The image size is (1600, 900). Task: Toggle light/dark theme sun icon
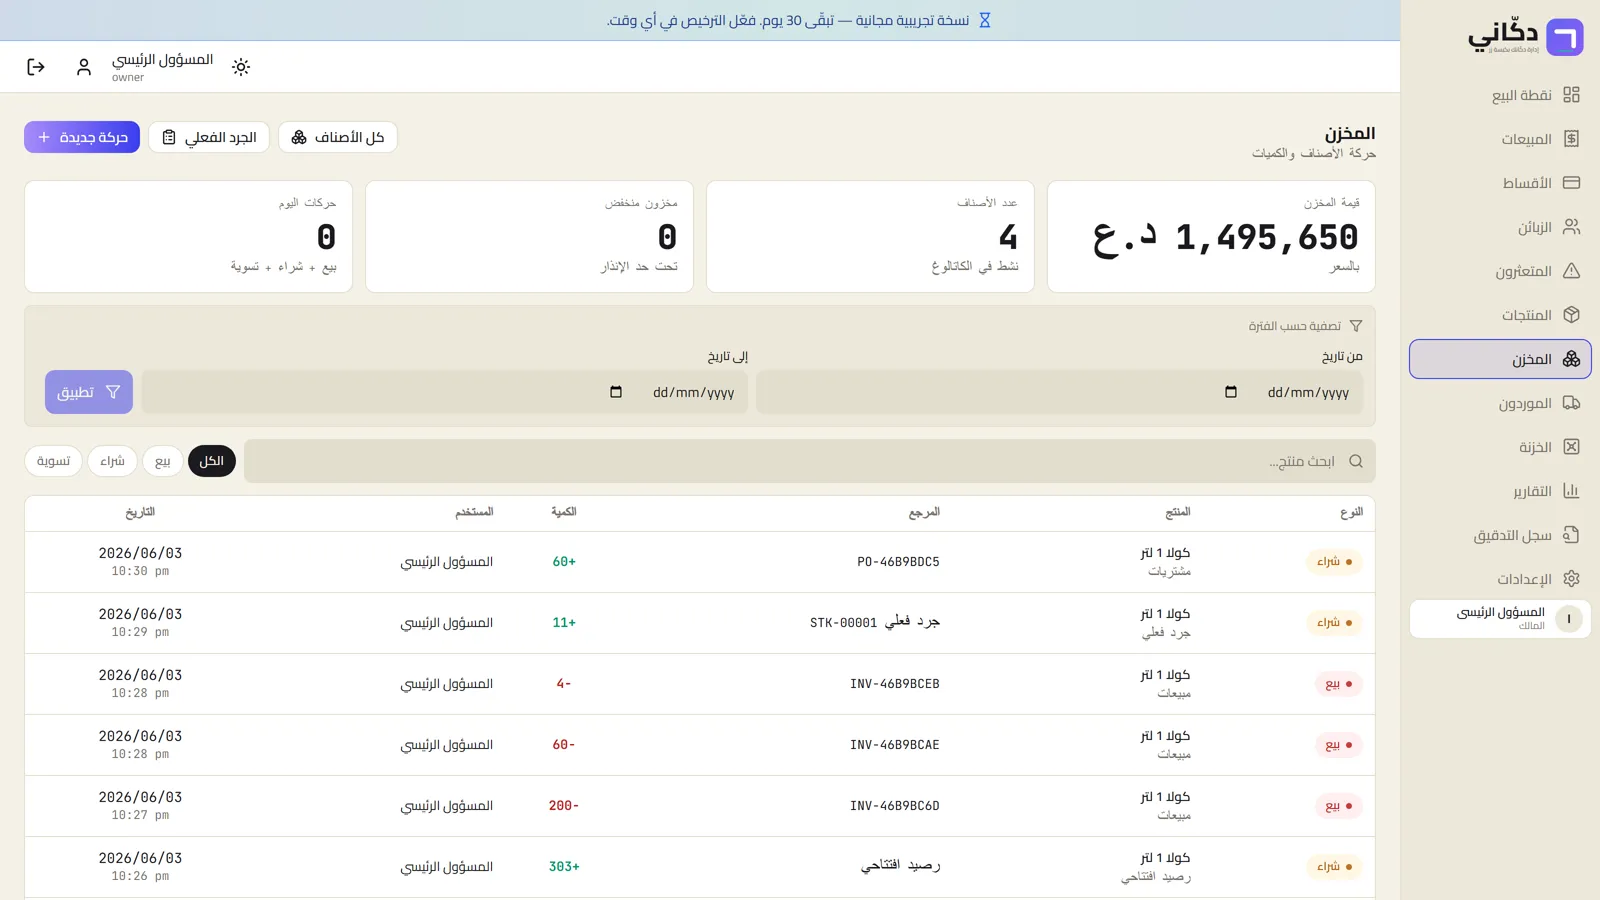tap(241, 67)
